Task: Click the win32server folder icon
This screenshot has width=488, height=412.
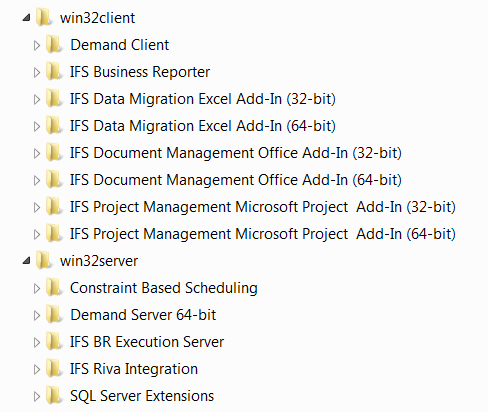Action: [x=44, y=260]
